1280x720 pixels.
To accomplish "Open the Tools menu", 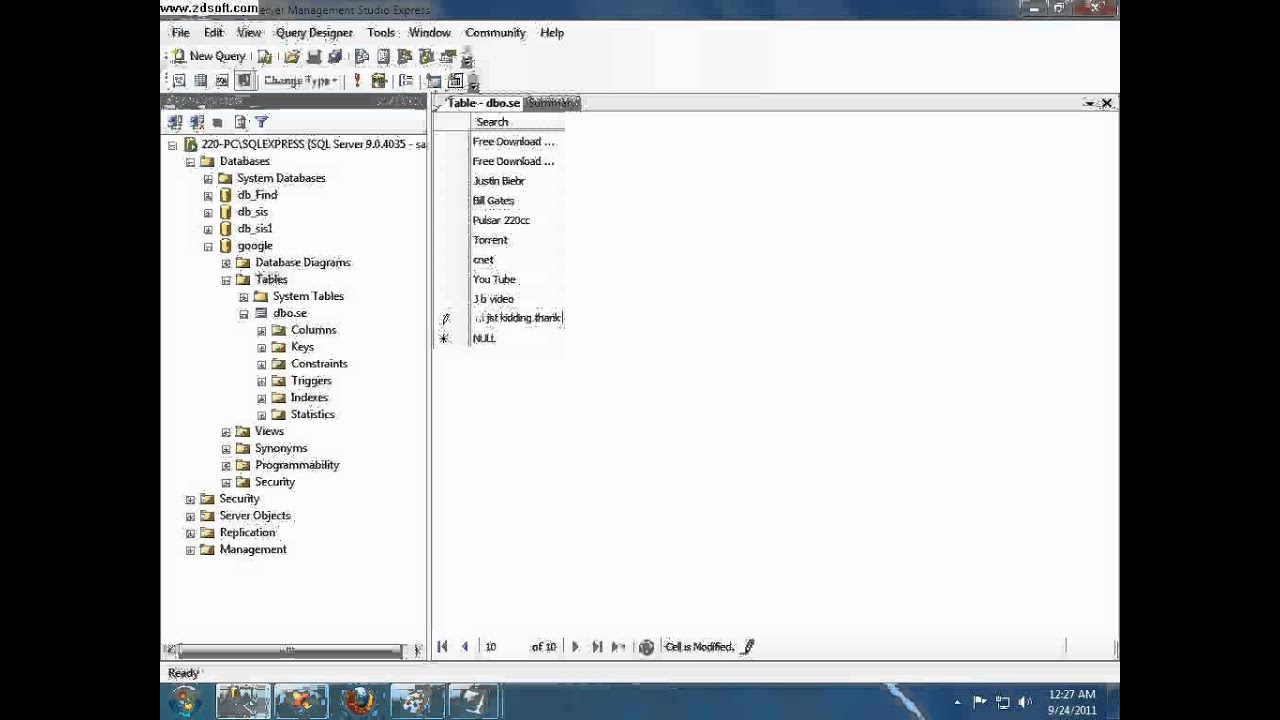I will (x=381, y=33).
